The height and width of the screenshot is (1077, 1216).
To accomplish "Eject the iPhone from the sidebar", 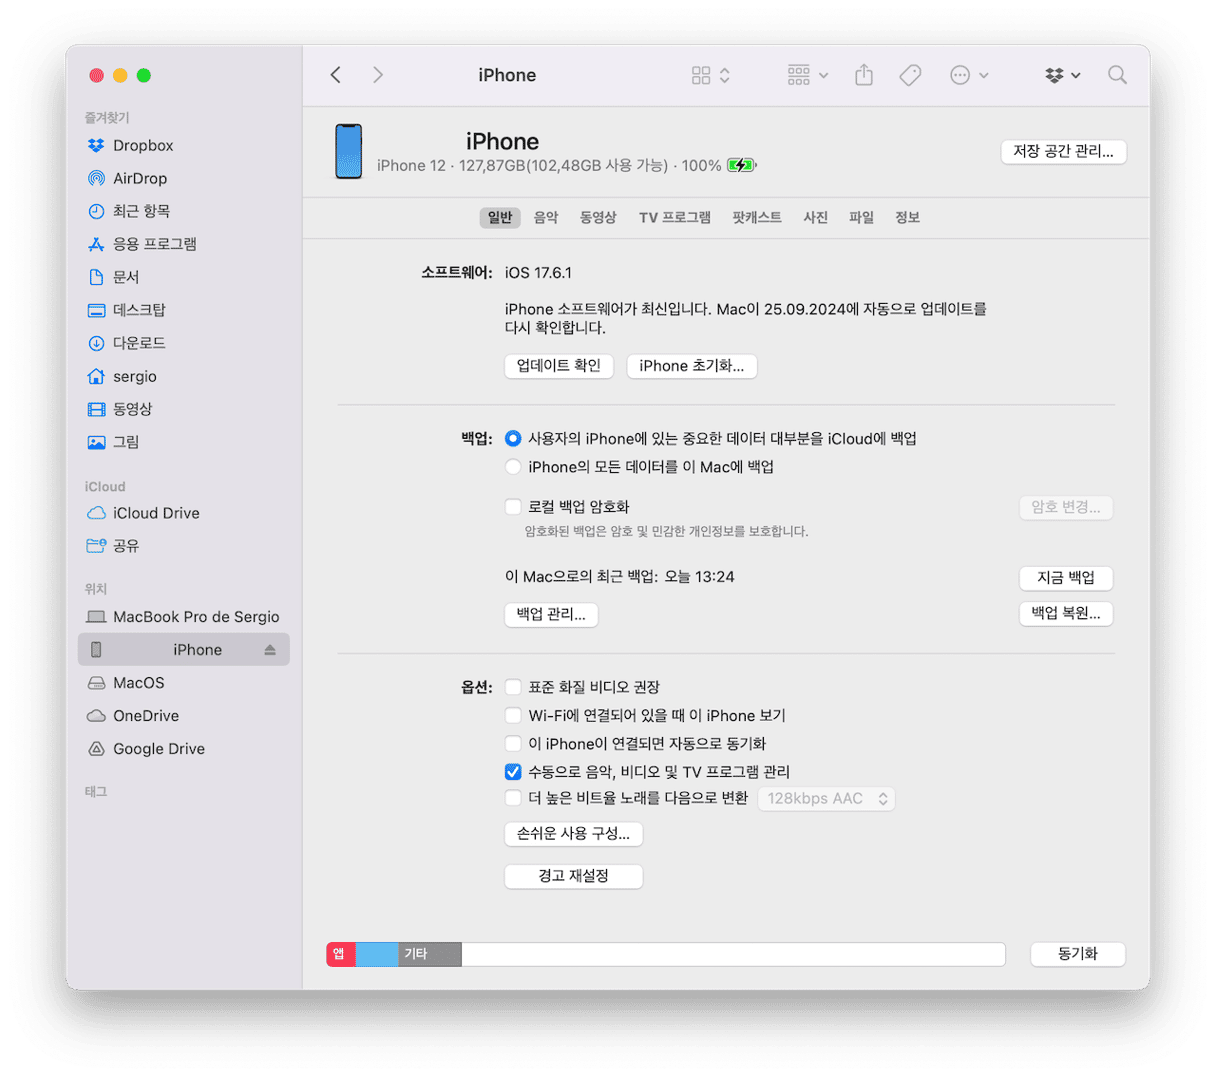I will click(270, 650).
